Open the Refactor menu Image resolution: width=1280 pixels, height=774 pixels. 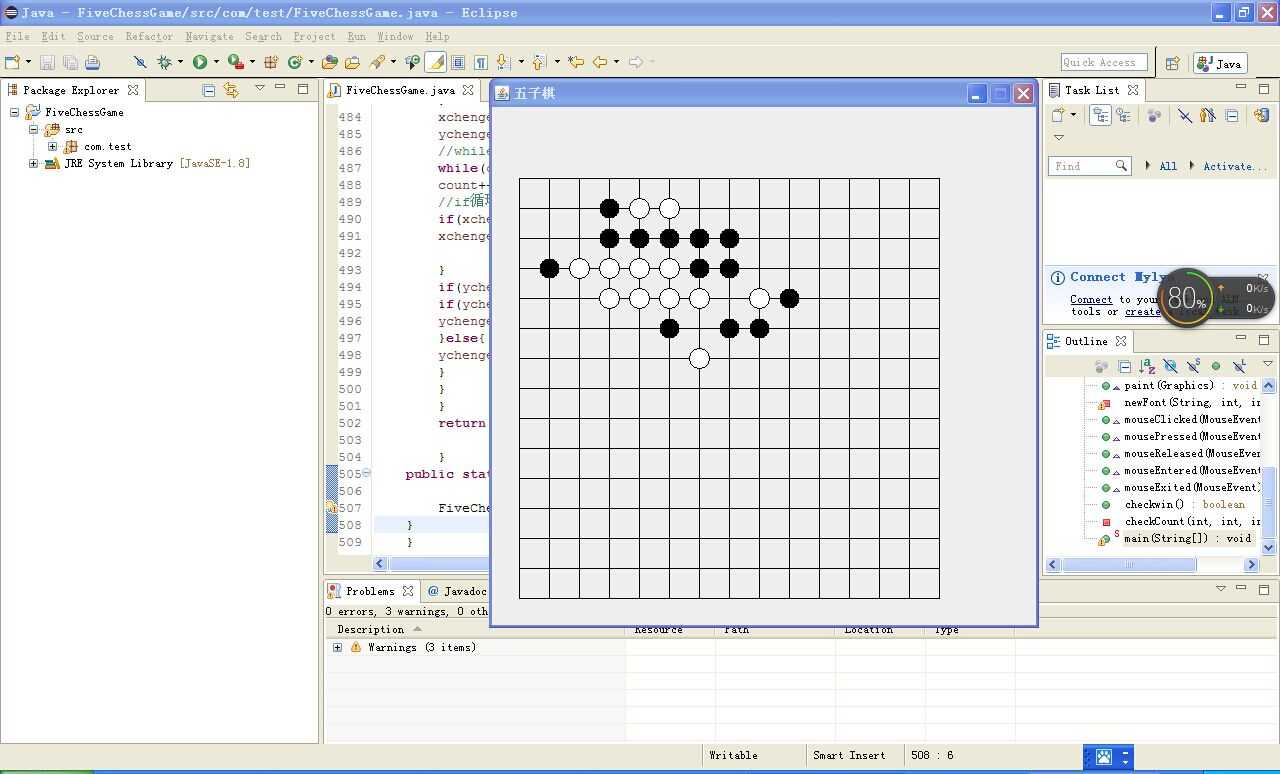(x=149, y=36)
